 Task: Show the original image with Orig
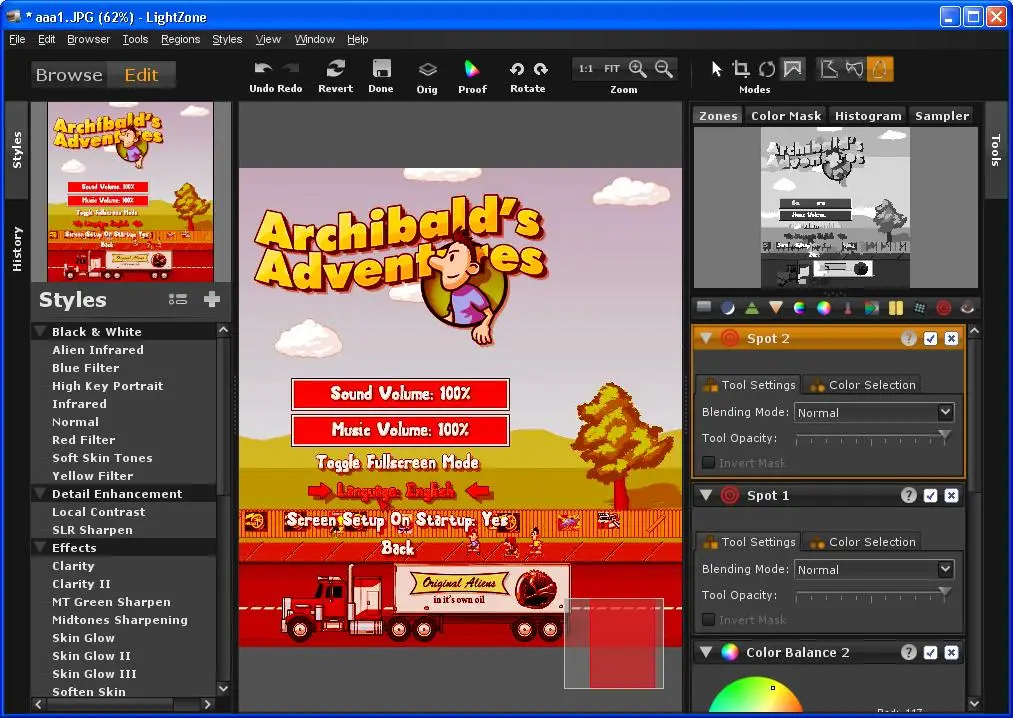coord(427,69)
